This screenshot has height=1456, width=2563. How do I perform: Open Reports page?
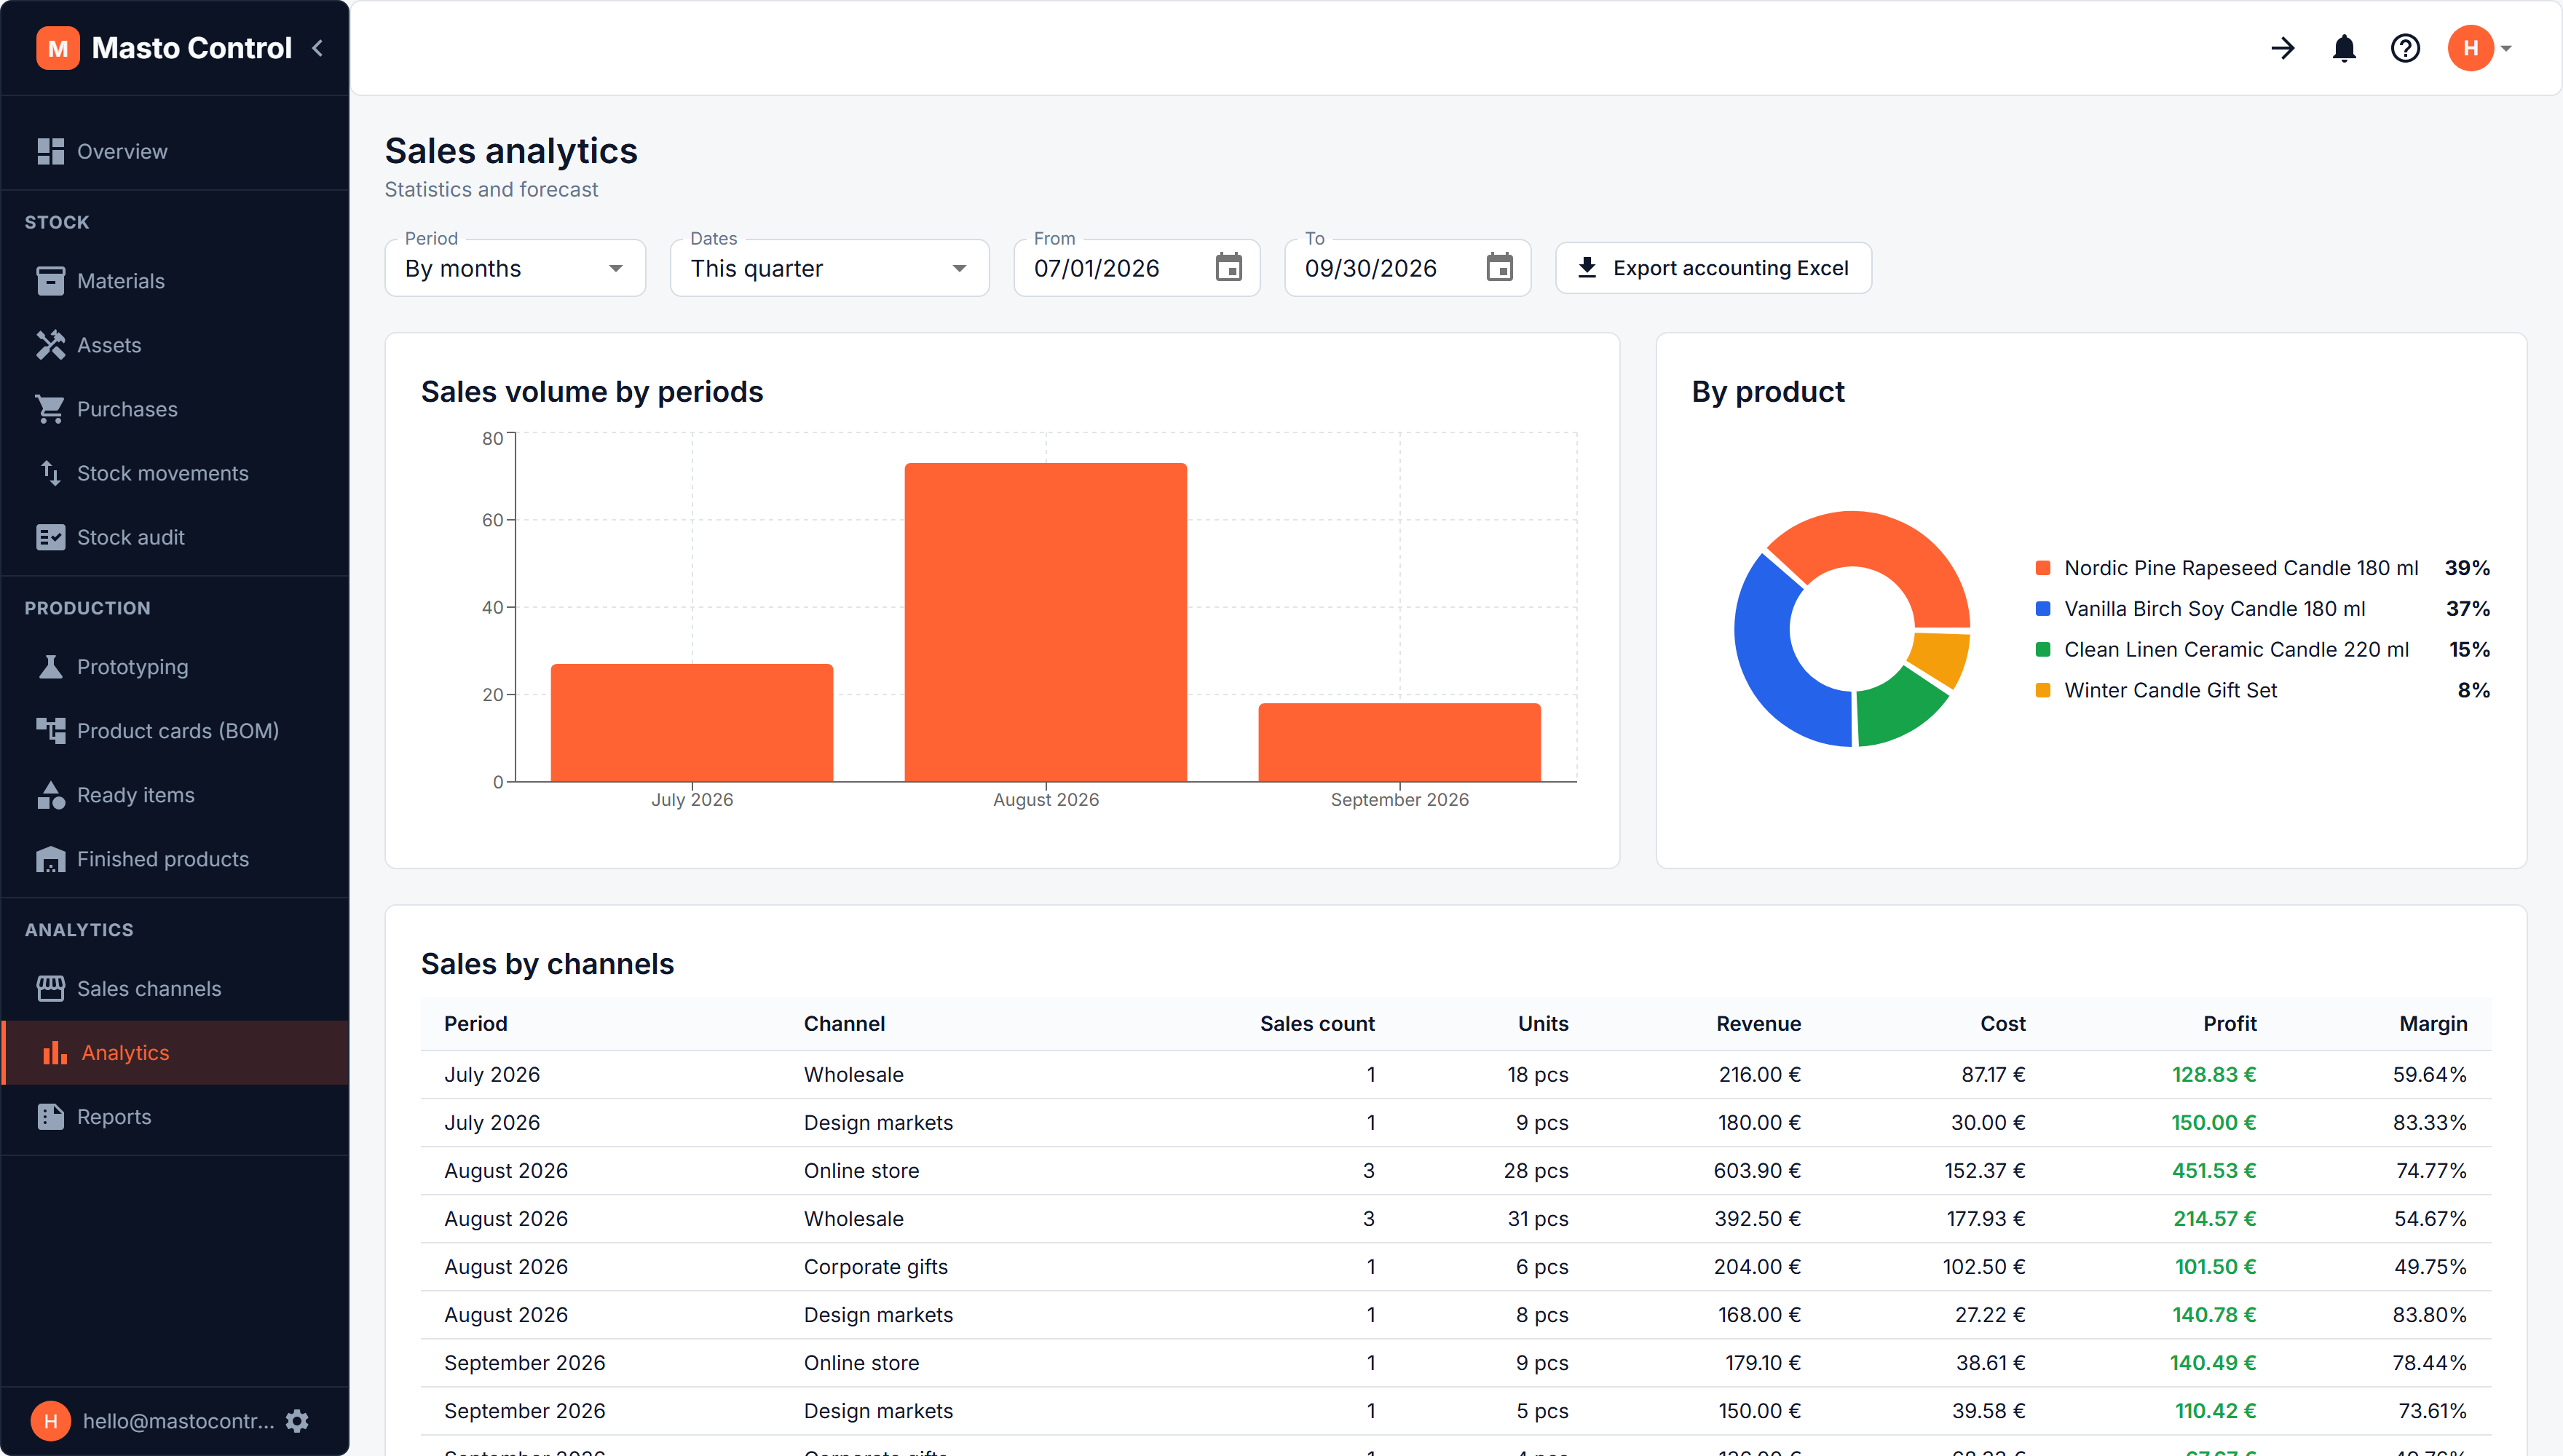click(x=175, y=1117)
